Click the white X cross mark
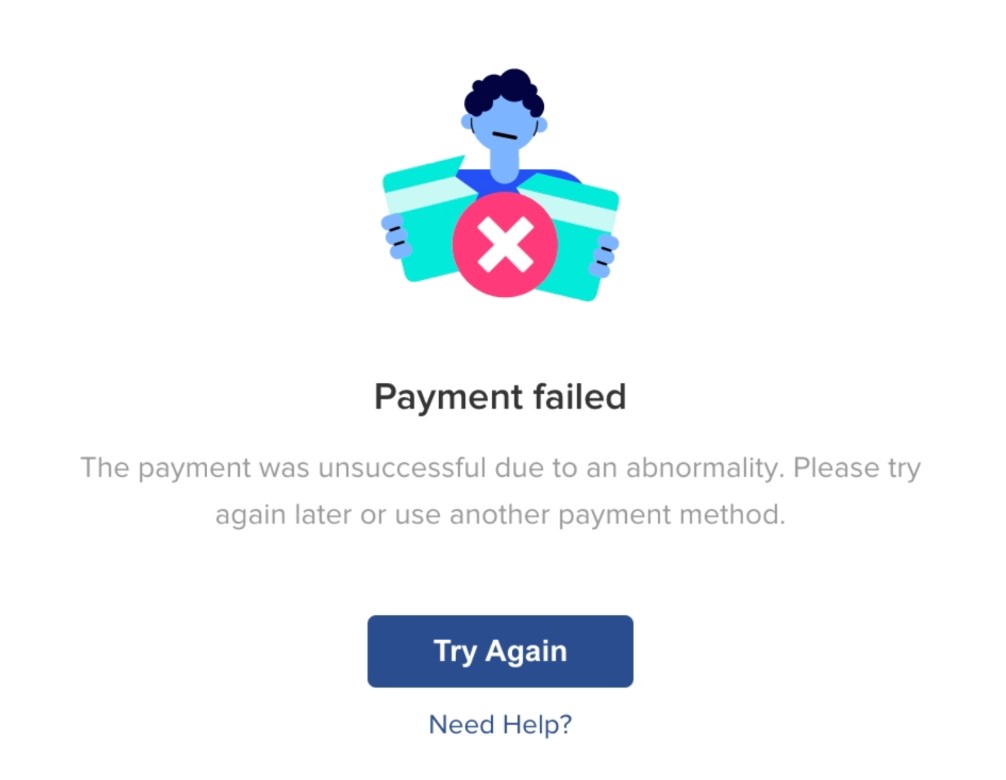Image resolution: width=1006 pixels, height=780 pixels. (x=505, y=244)
